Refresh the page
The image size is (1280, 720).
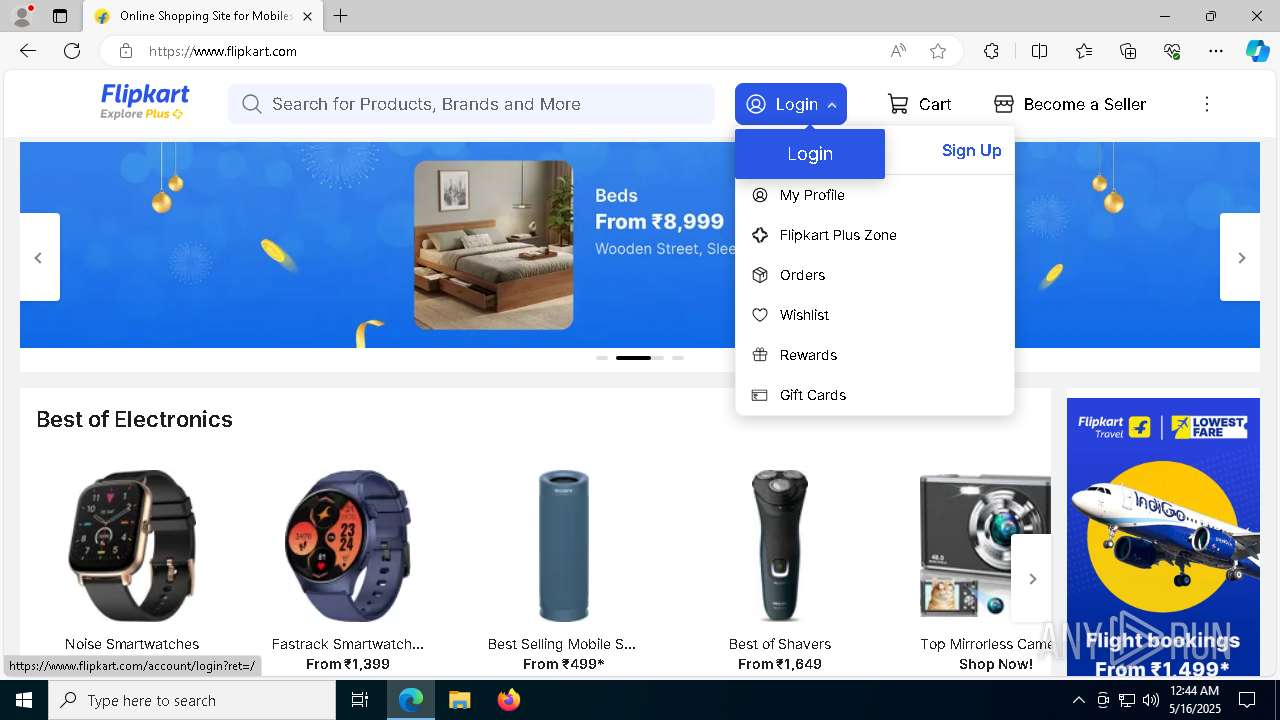coord(72,51)
